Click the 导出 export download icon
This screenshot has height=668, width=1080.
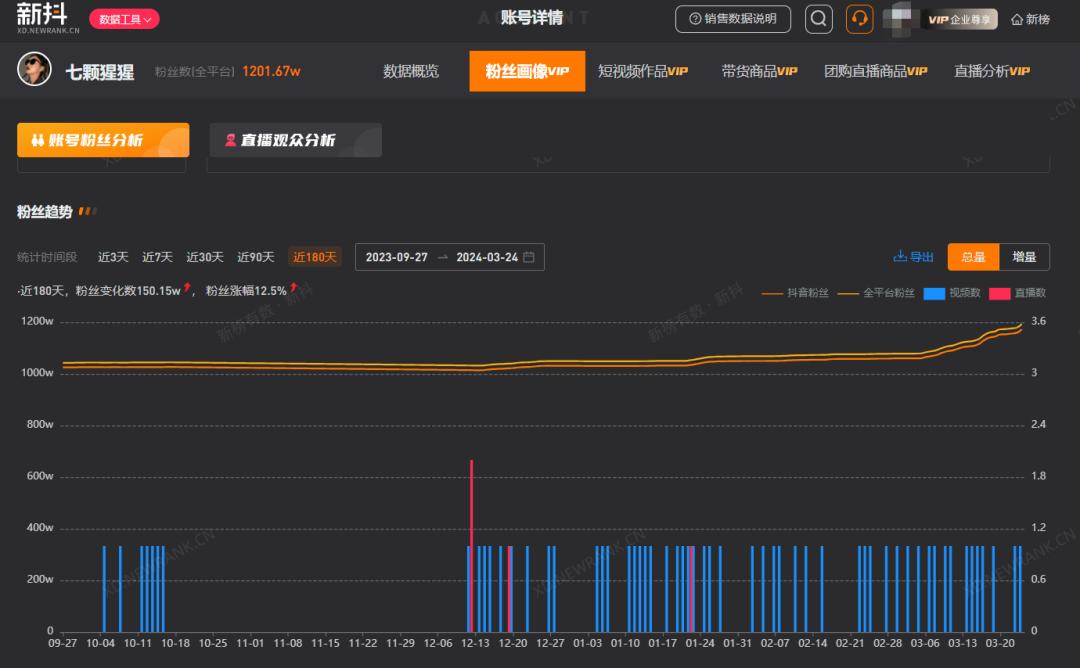click(x=899, y=257)
